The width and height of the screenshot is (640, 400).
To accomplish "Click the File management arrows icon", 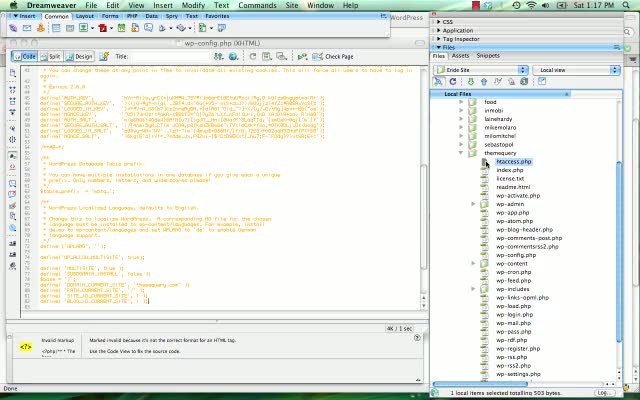I will [219, 57].
